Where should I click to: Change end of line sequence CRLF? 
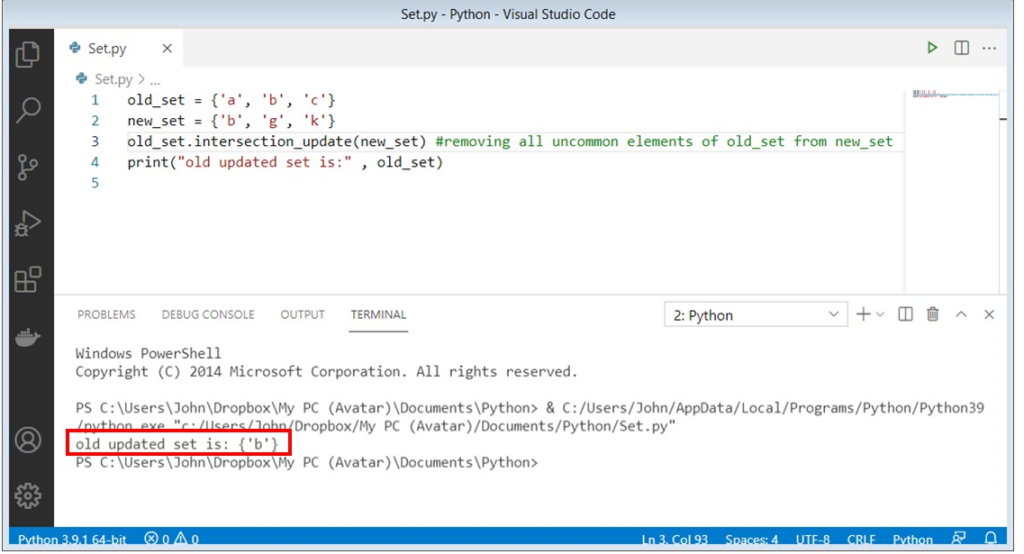pyautogui.click(x=861, y=539)
